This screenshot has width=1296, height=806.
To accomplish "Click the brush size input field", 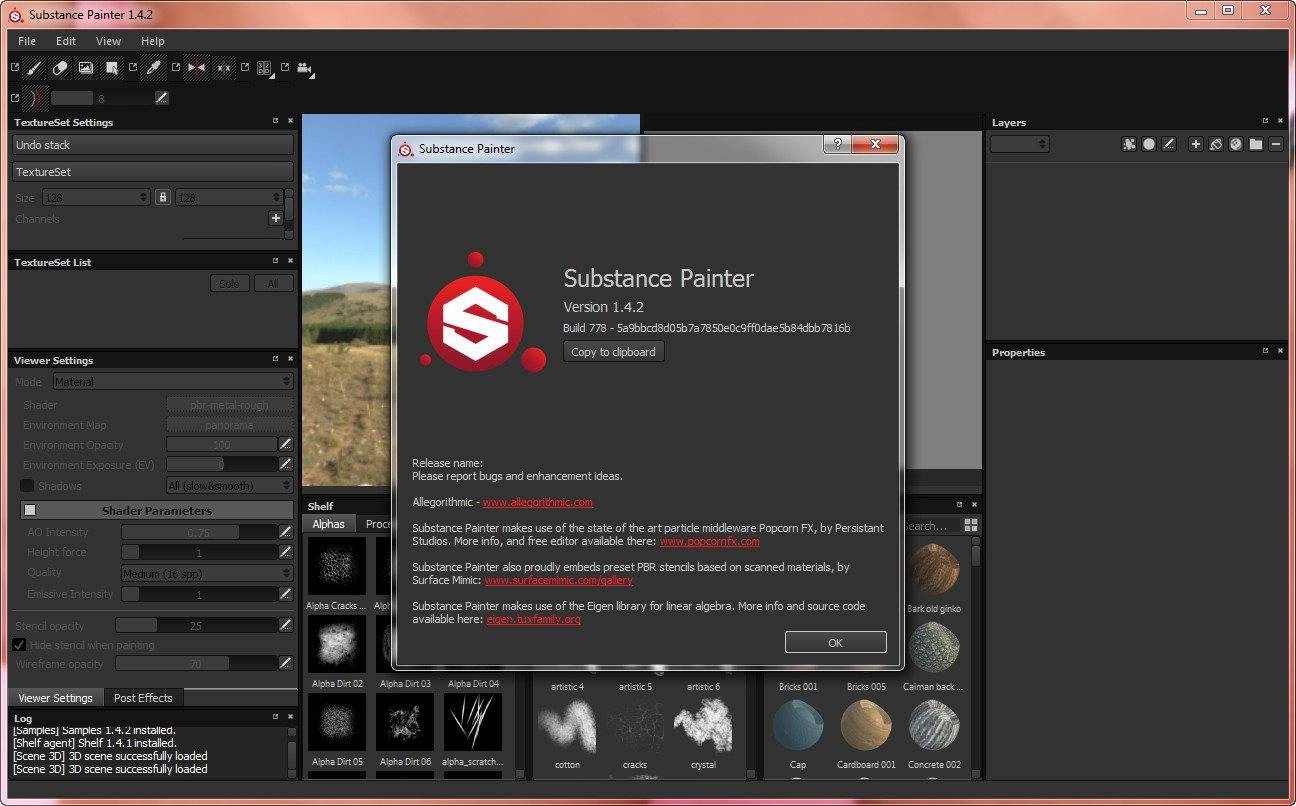I will click(x=101, y=98).
